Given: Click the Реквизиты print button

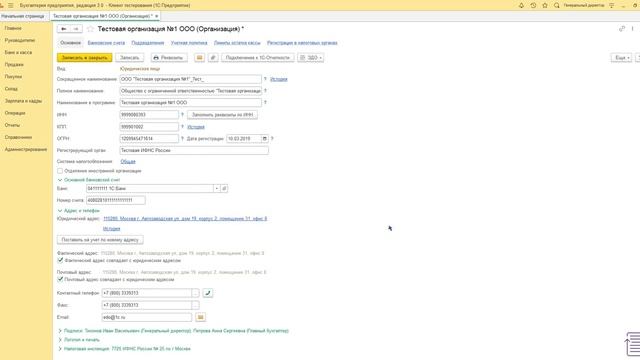Looking at the screenshot, I should pyautogui.click(x=169, y=58).
